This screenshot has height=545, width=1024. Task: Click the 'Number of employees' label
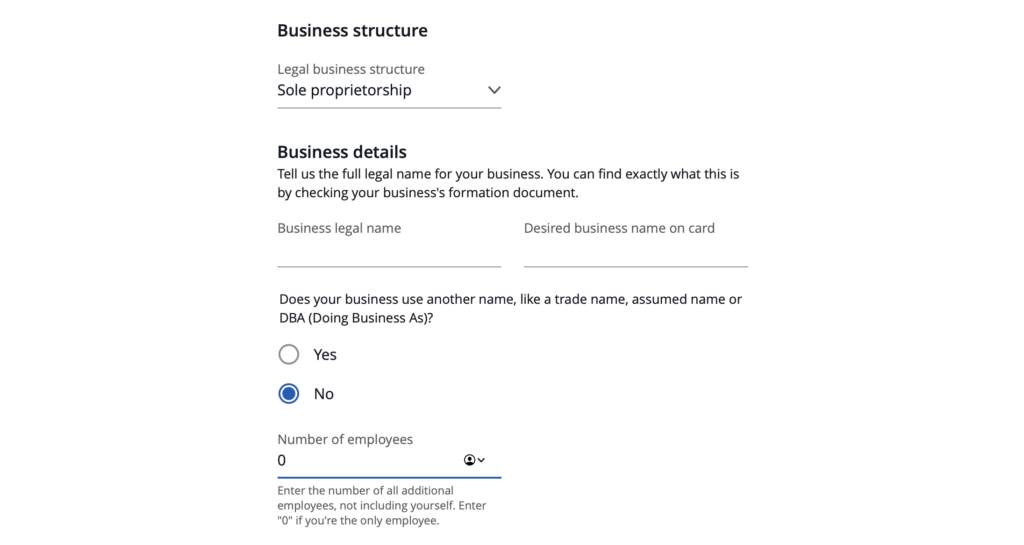pos(345,439)
